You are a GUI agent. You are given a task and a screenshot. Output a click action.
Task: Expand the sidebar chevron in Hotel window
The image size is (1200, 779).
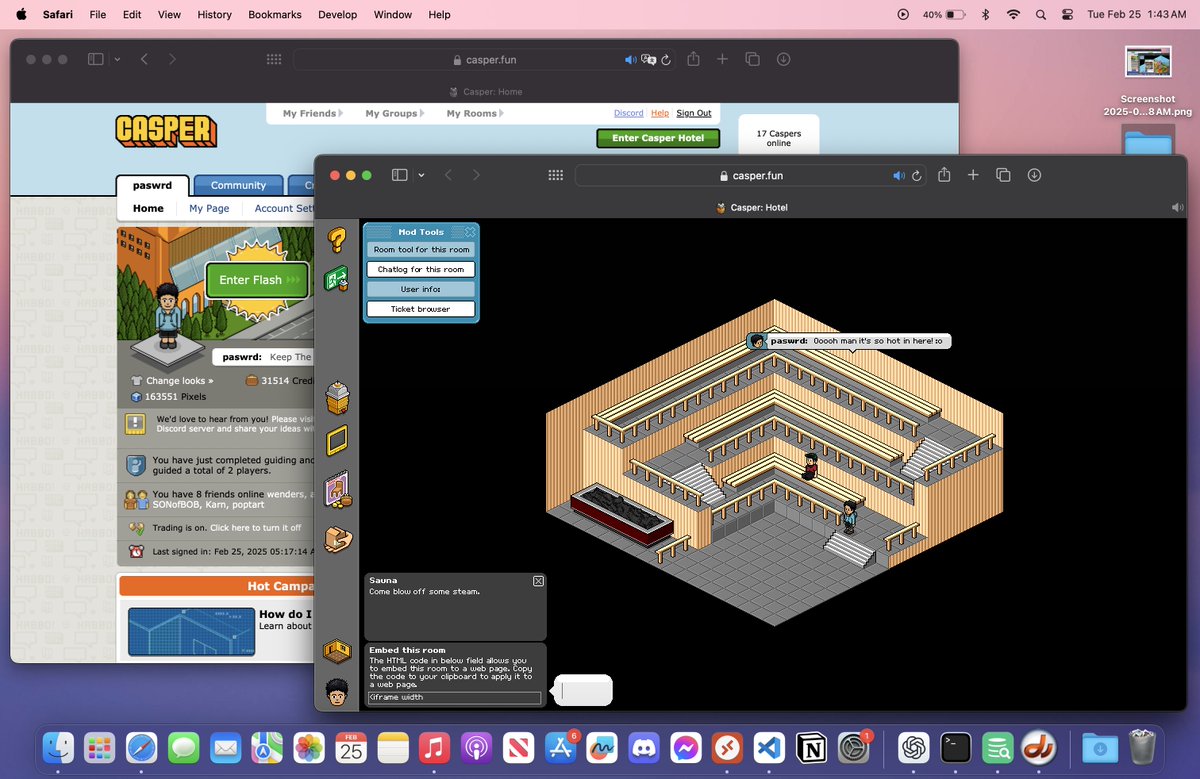(421, 175)
